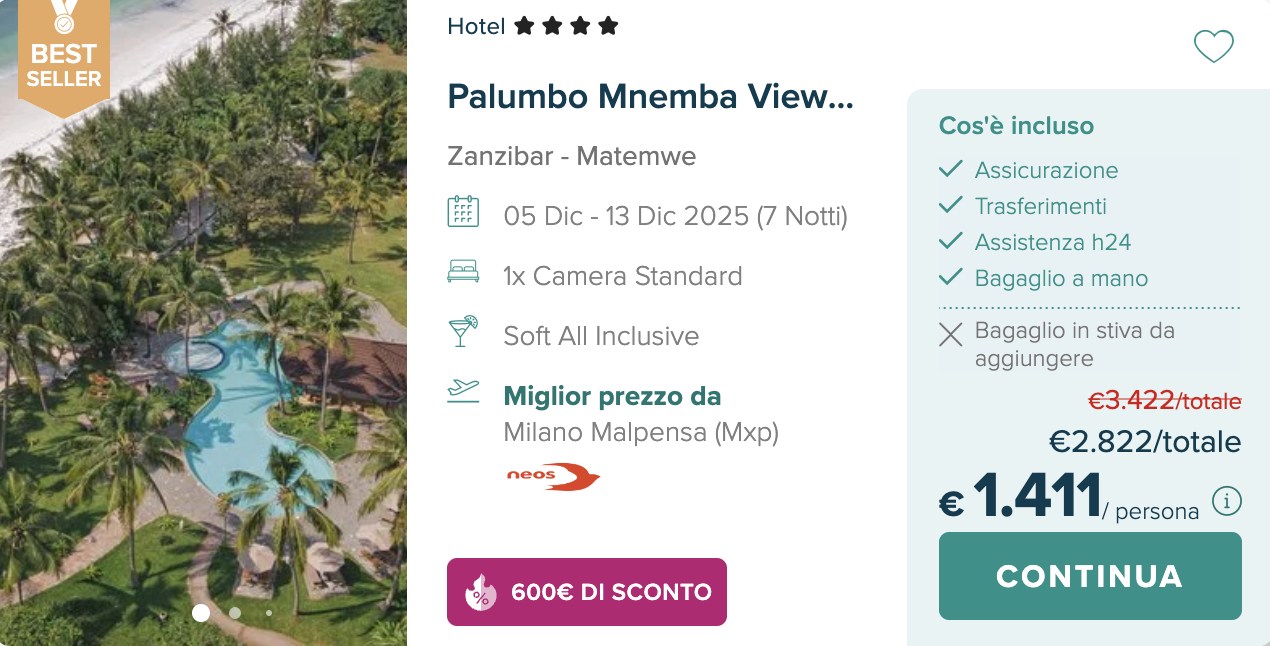This screenshot has height=646, width=1270.
Task: Click the Zanzibar - Matemwe location text
Action: [x=571, y=156]
